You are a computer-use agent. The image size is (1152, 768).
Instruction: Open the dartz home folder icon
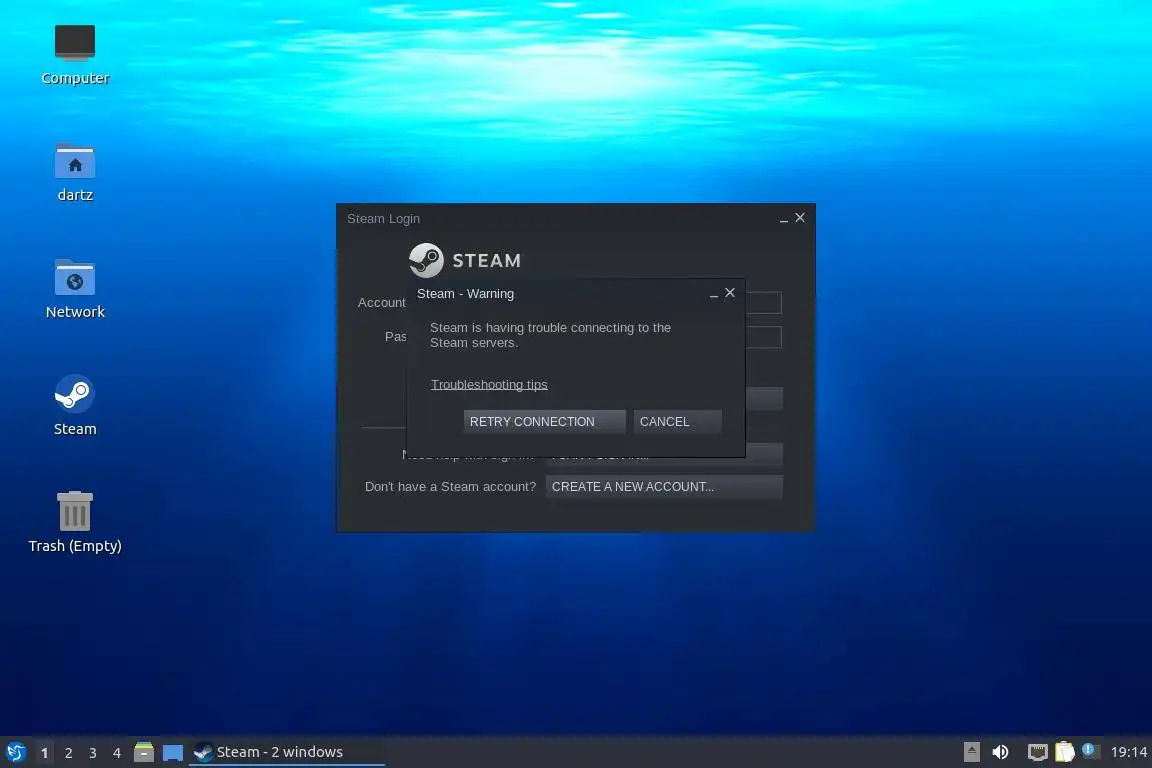pyautogui.click(x=75, y=172)
